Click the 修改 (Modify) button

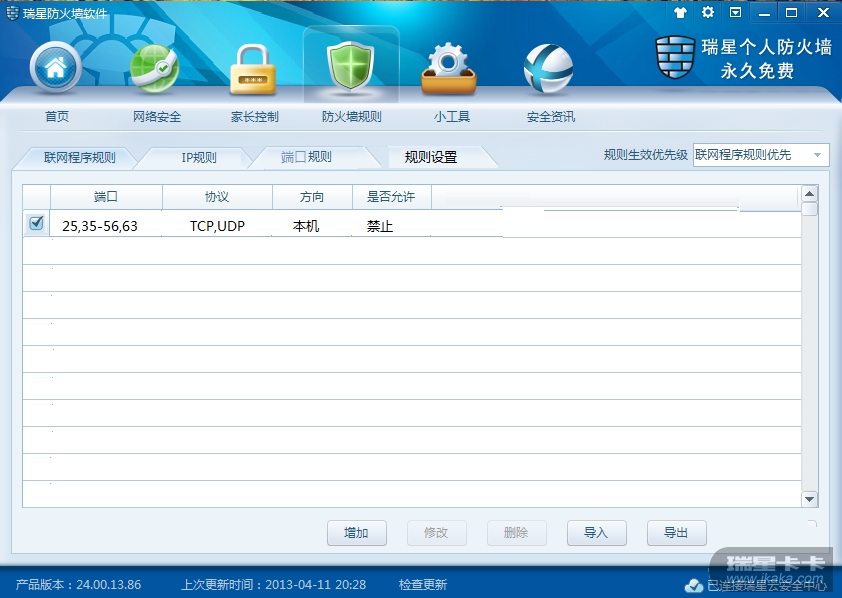437,533
